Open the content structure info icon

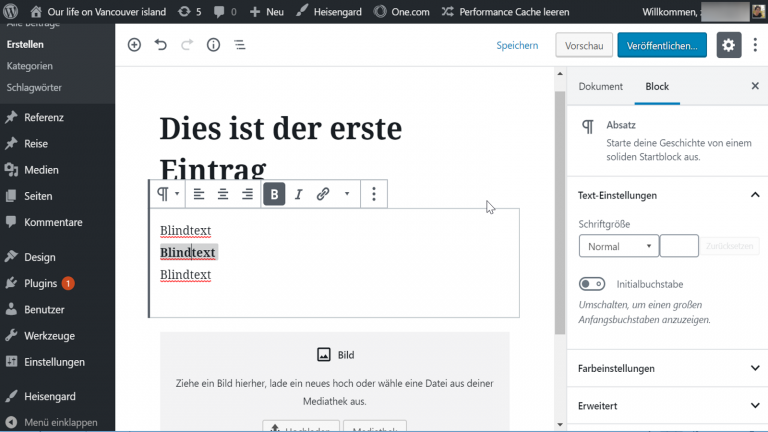point(213,45)
